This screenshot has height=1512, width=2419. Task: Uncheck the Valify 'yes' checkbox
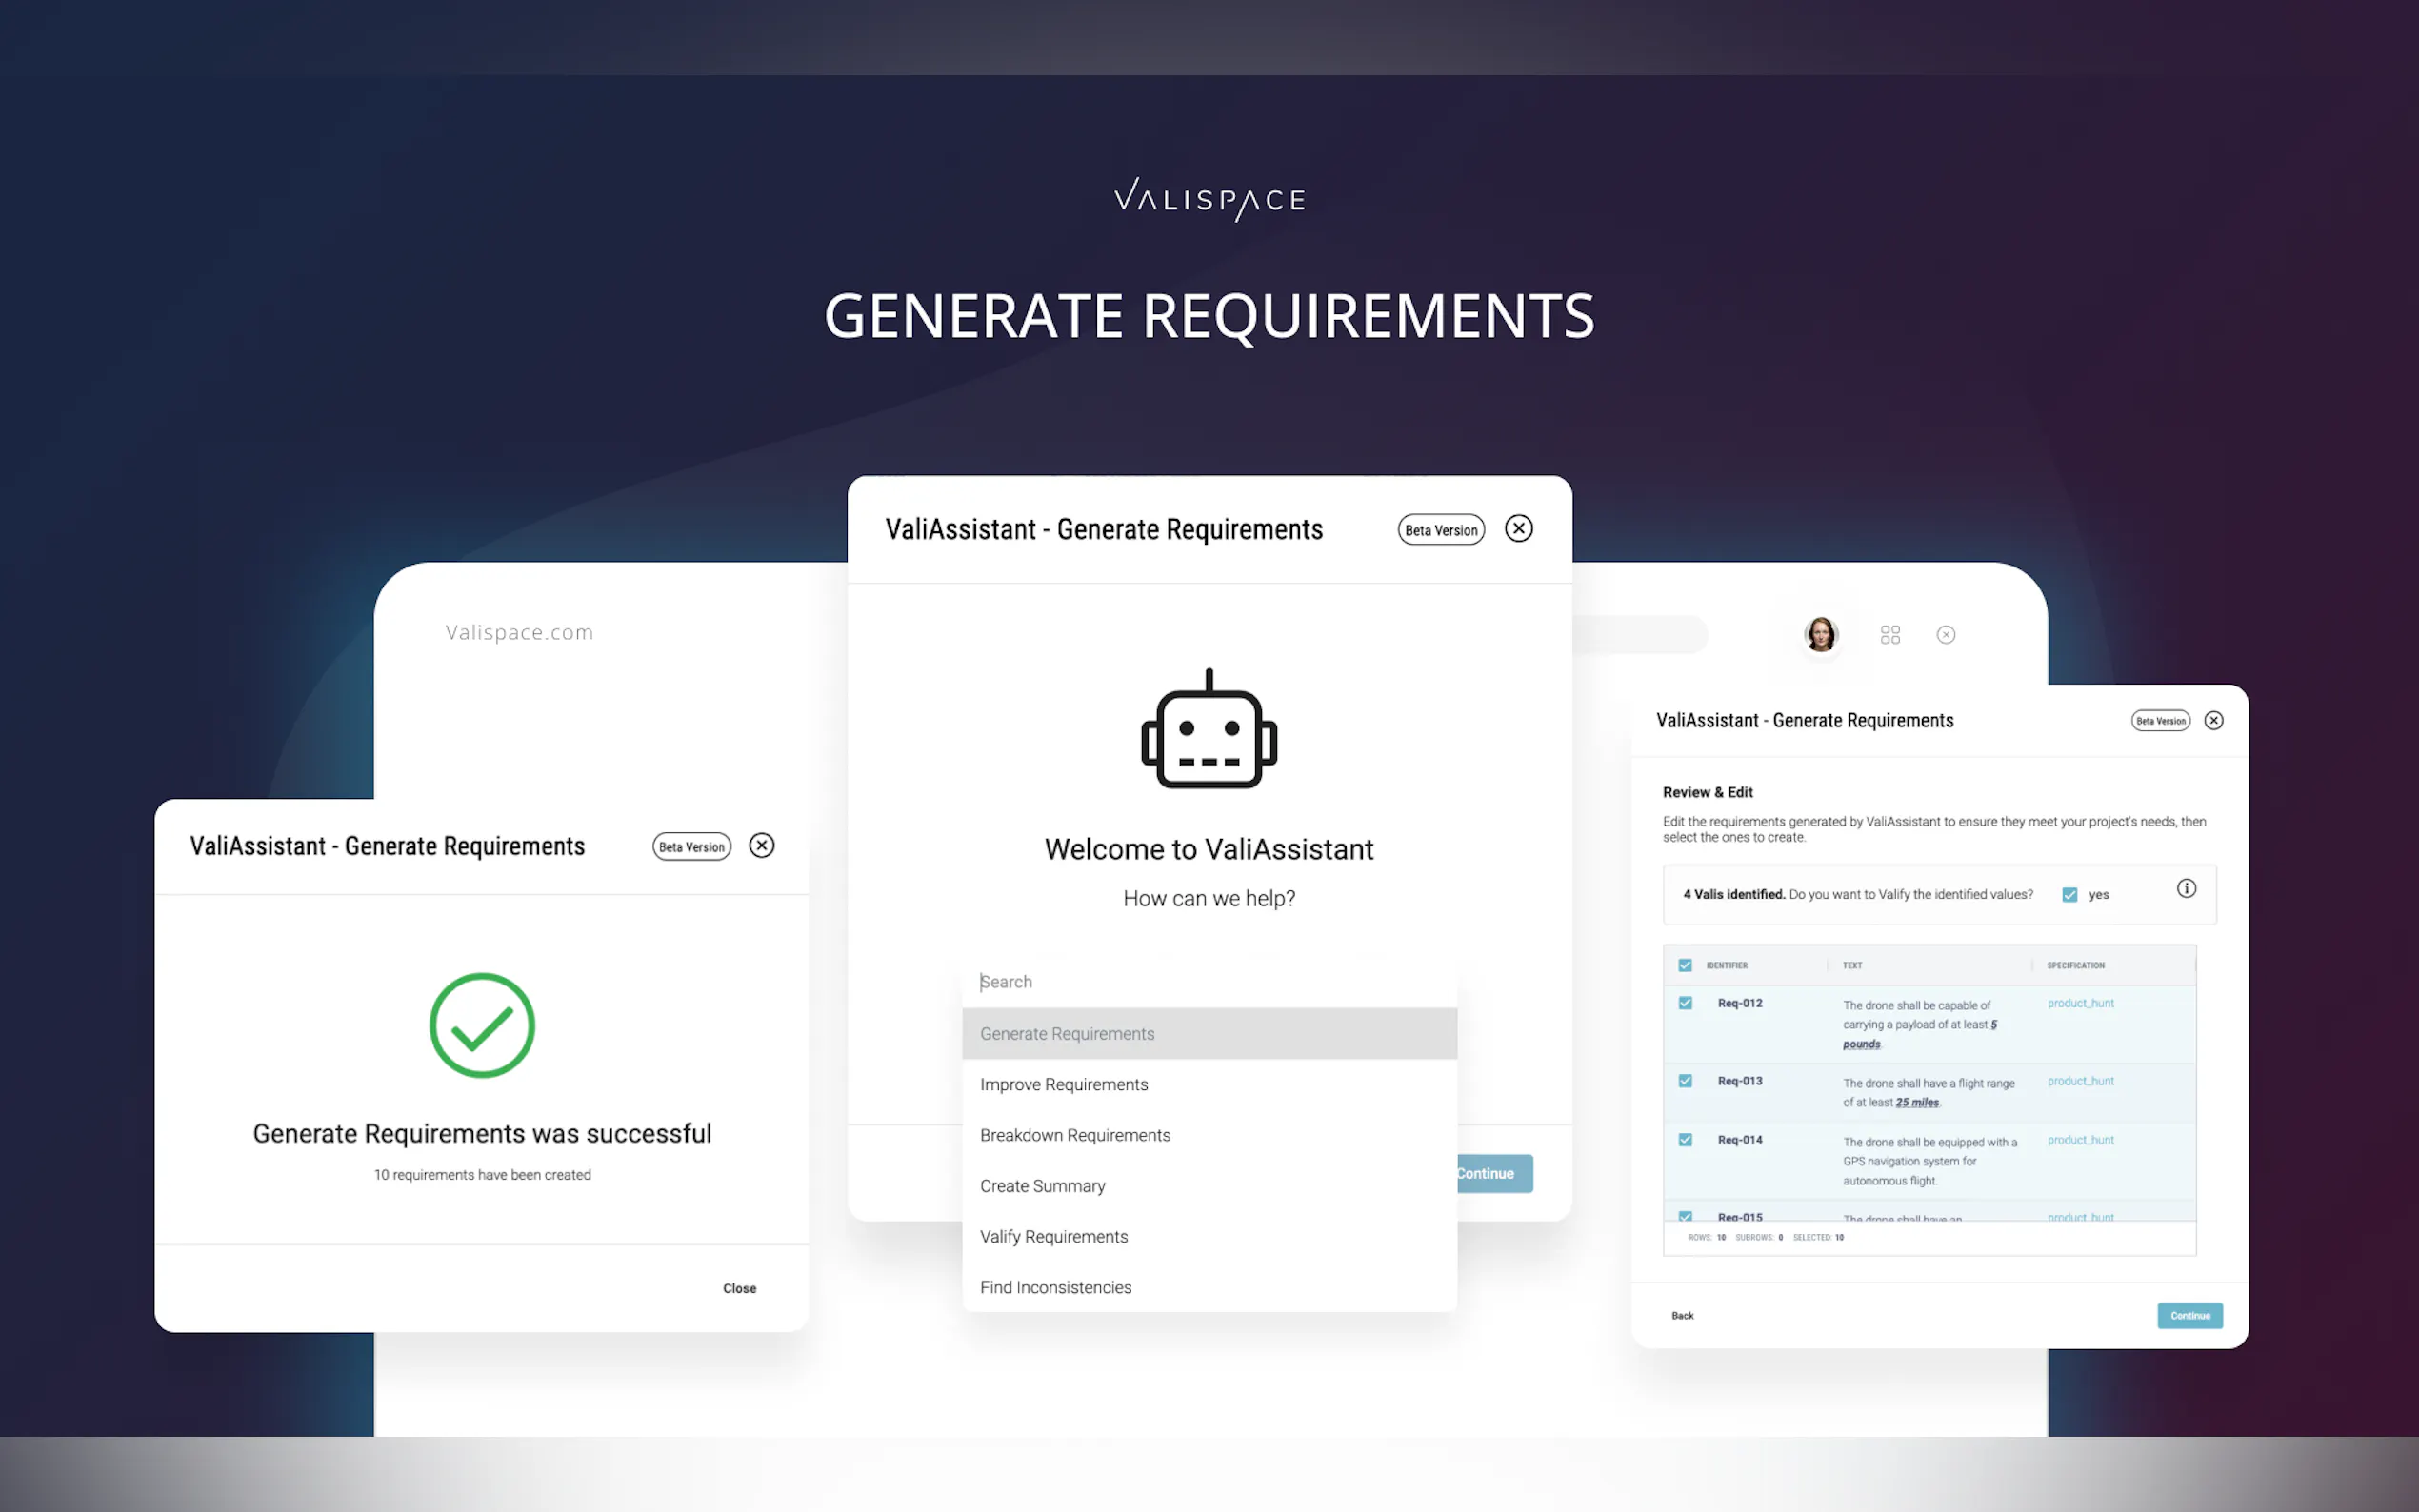tap(2069, 895)
